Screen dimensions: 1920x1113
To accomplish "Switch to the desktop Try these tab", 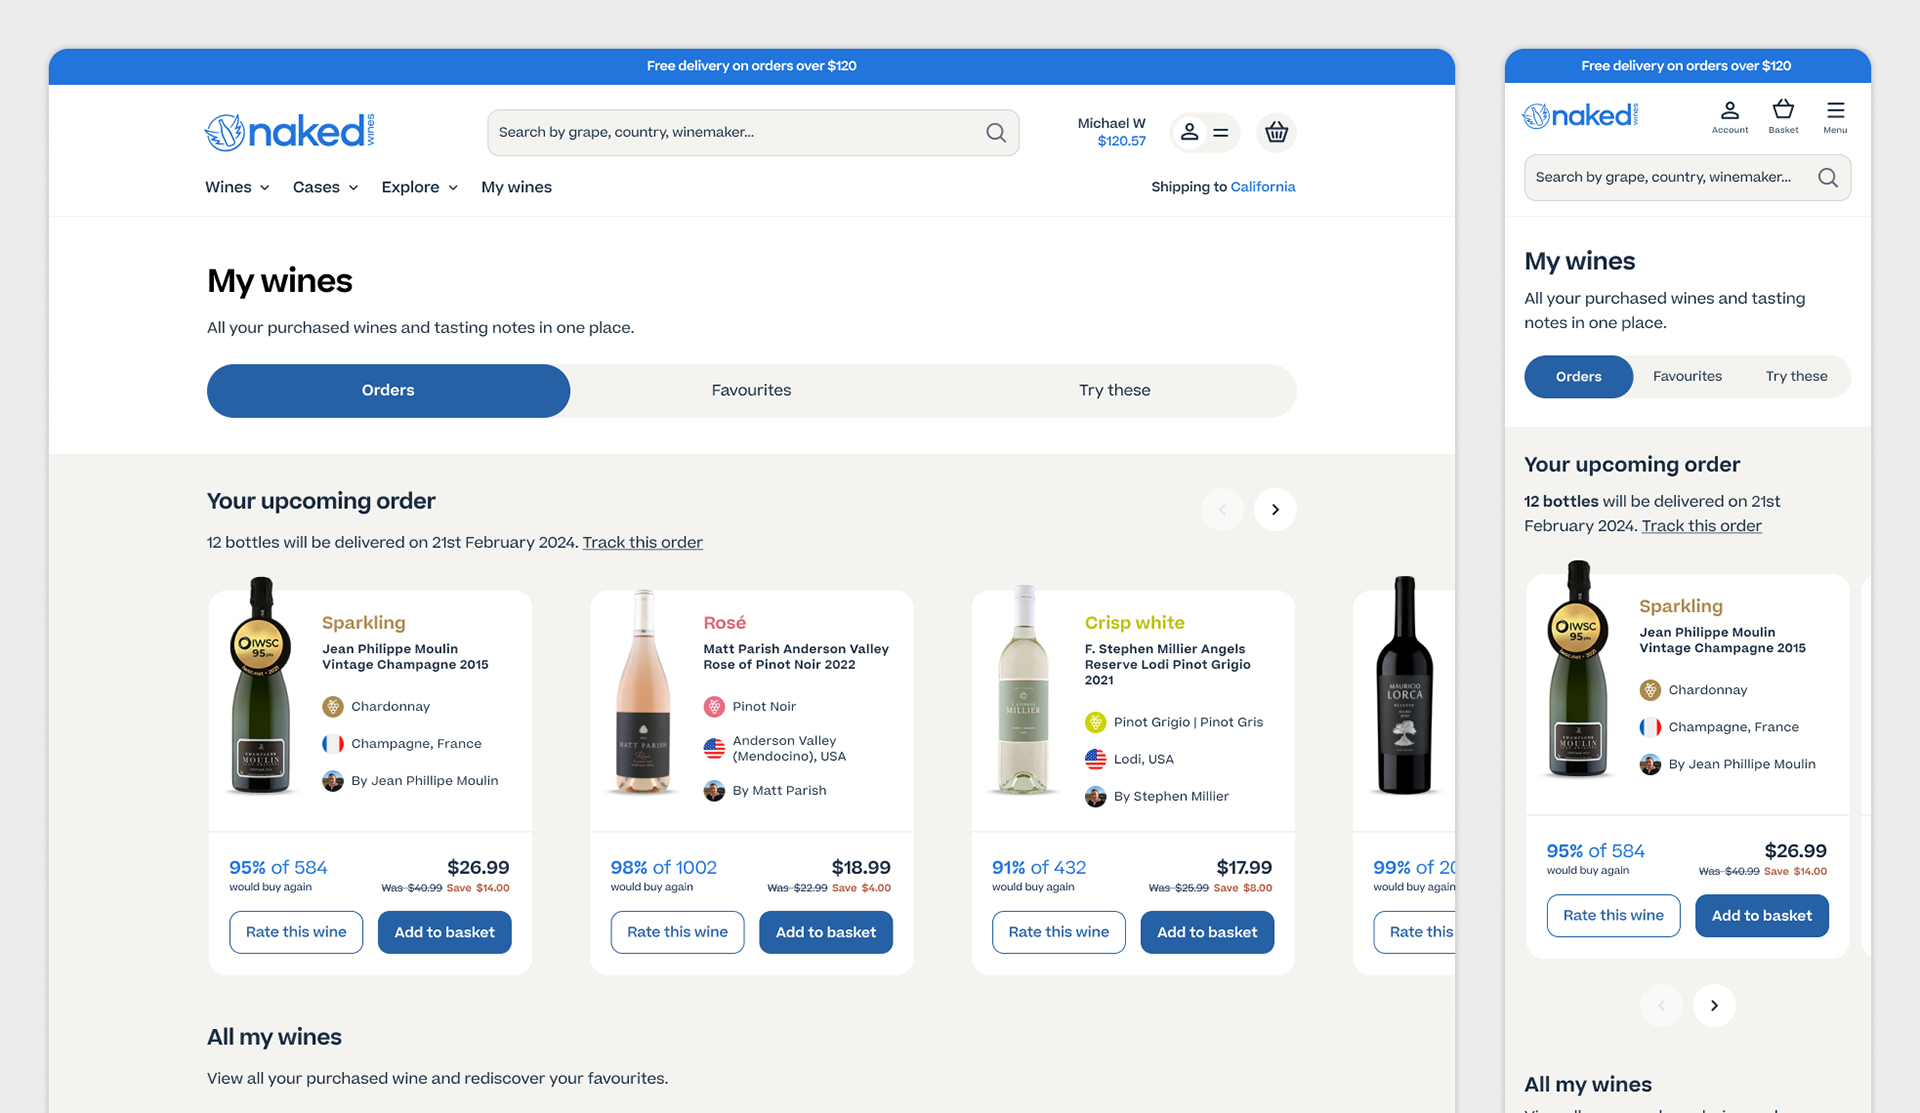I will coord(1114,390).
